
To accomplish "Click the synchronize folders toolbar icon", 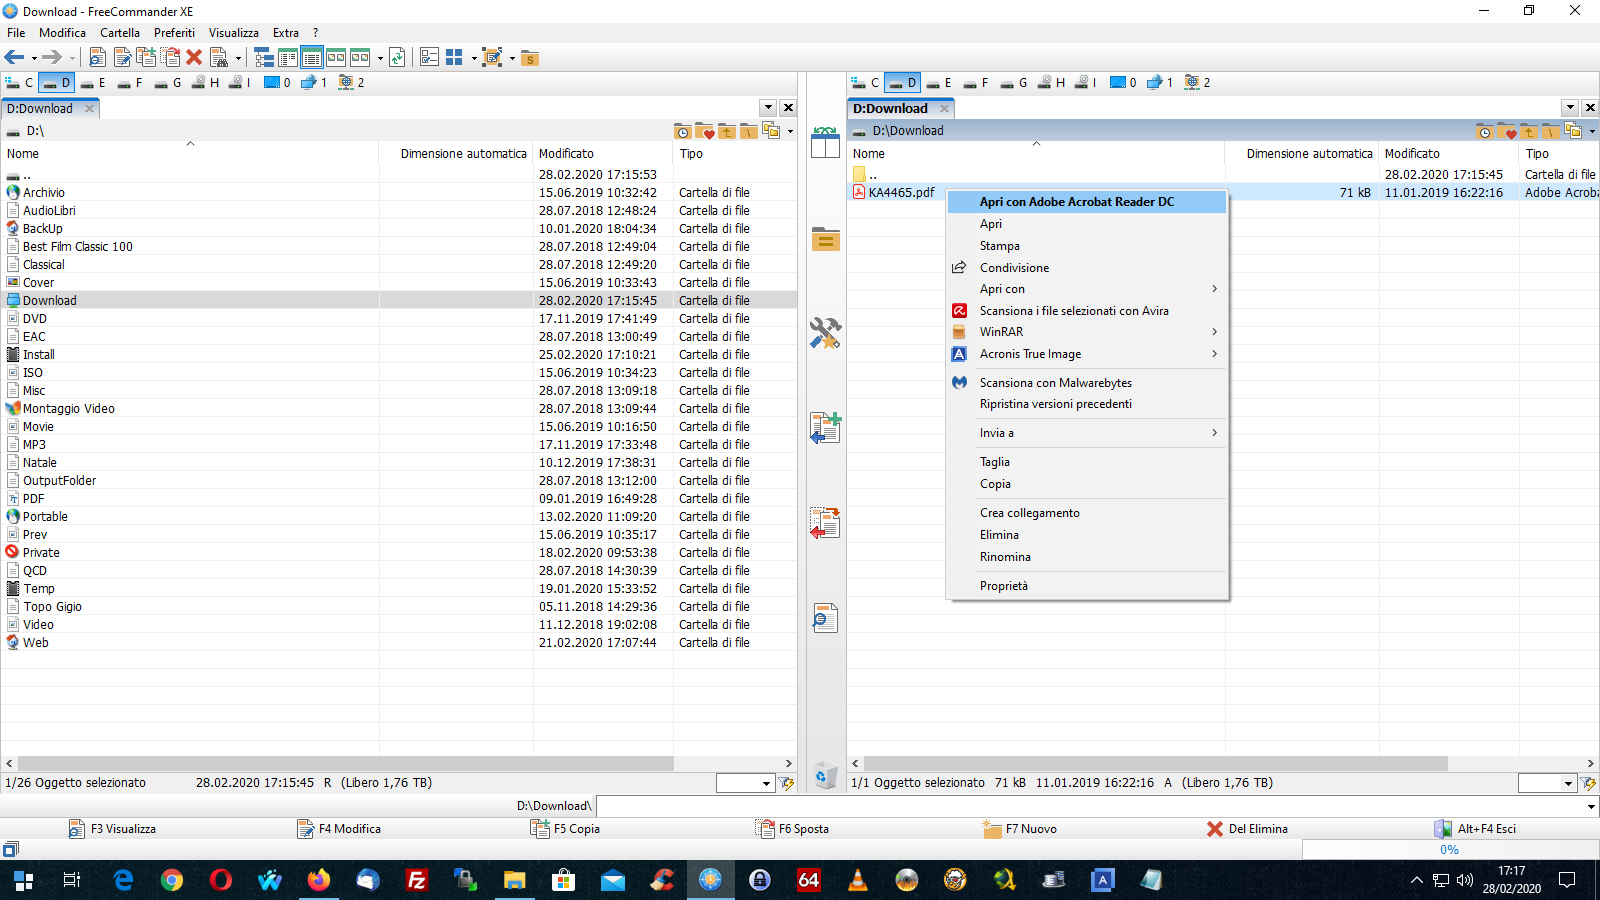I will (397, 58).
